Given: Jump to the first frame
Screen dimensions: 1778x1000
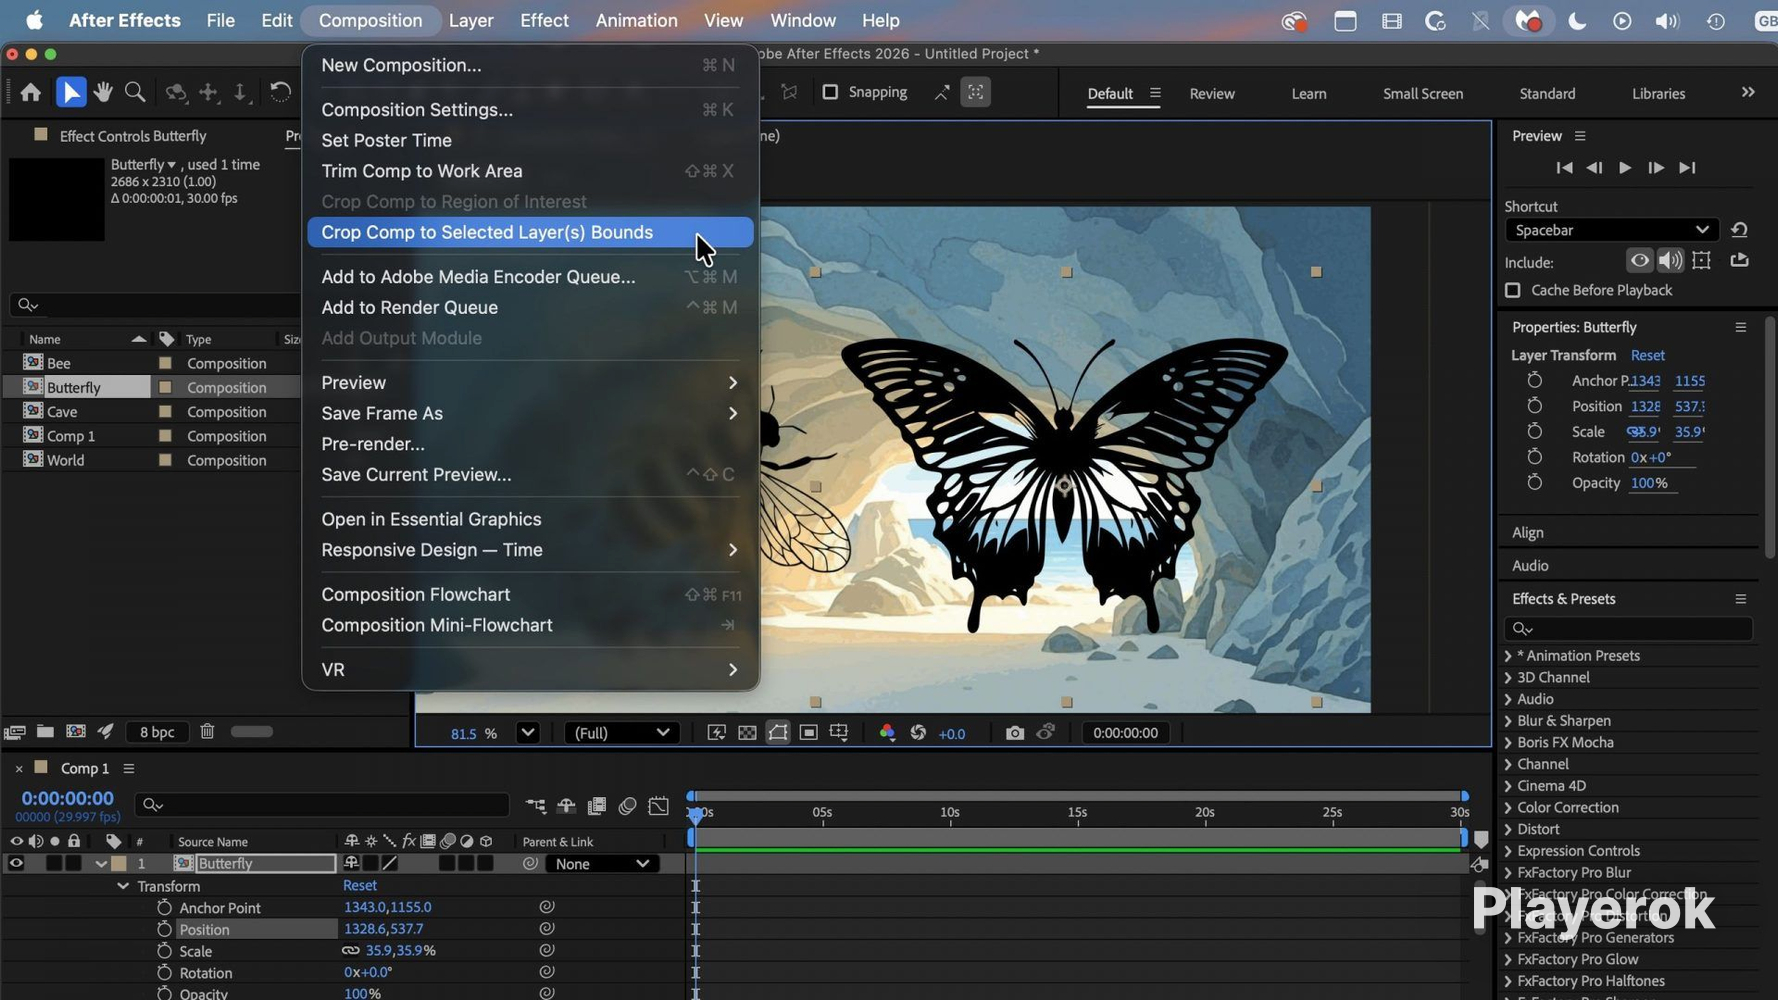Looking at the screenshot, I should point(1564,168).
